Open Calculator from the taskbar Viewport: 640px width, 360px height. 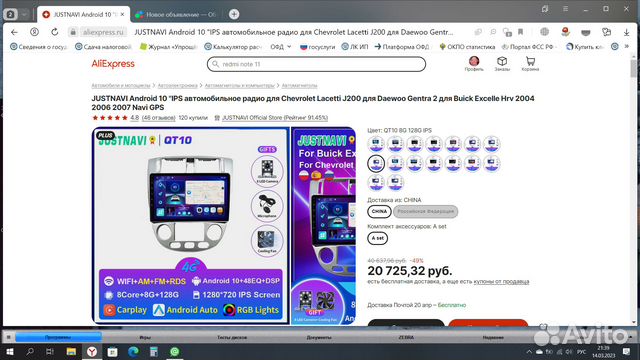tap(154, 351)
